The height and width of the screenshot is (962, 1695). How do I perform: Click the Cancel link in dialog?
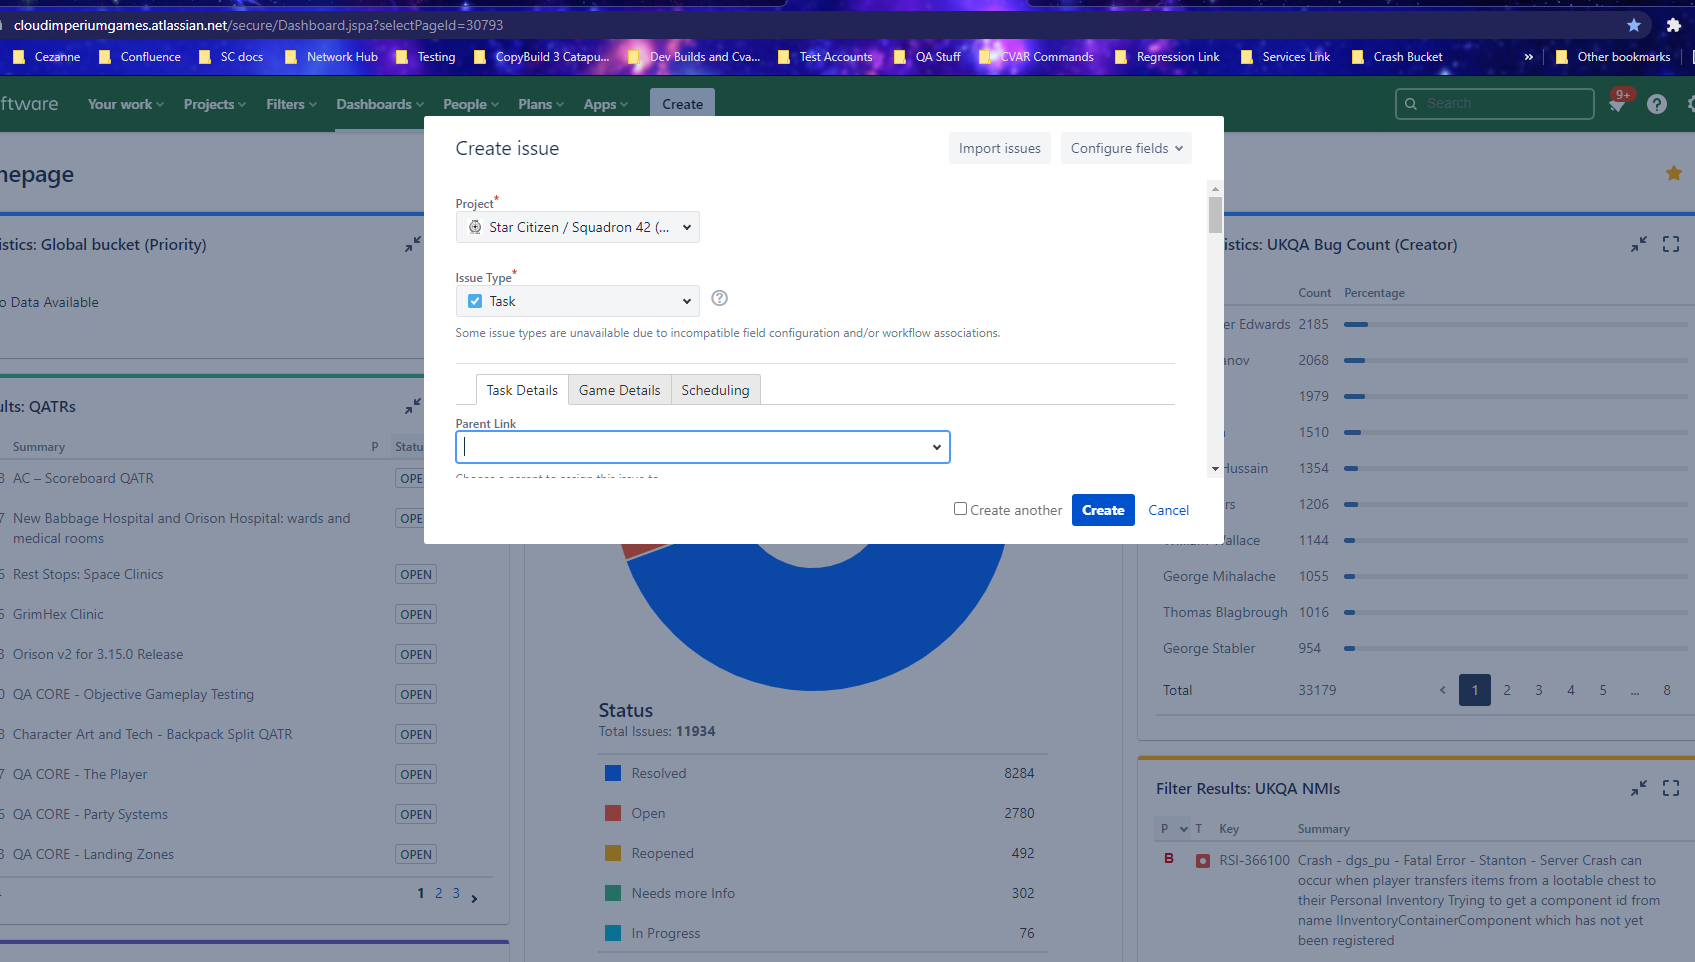[1168, 510]
